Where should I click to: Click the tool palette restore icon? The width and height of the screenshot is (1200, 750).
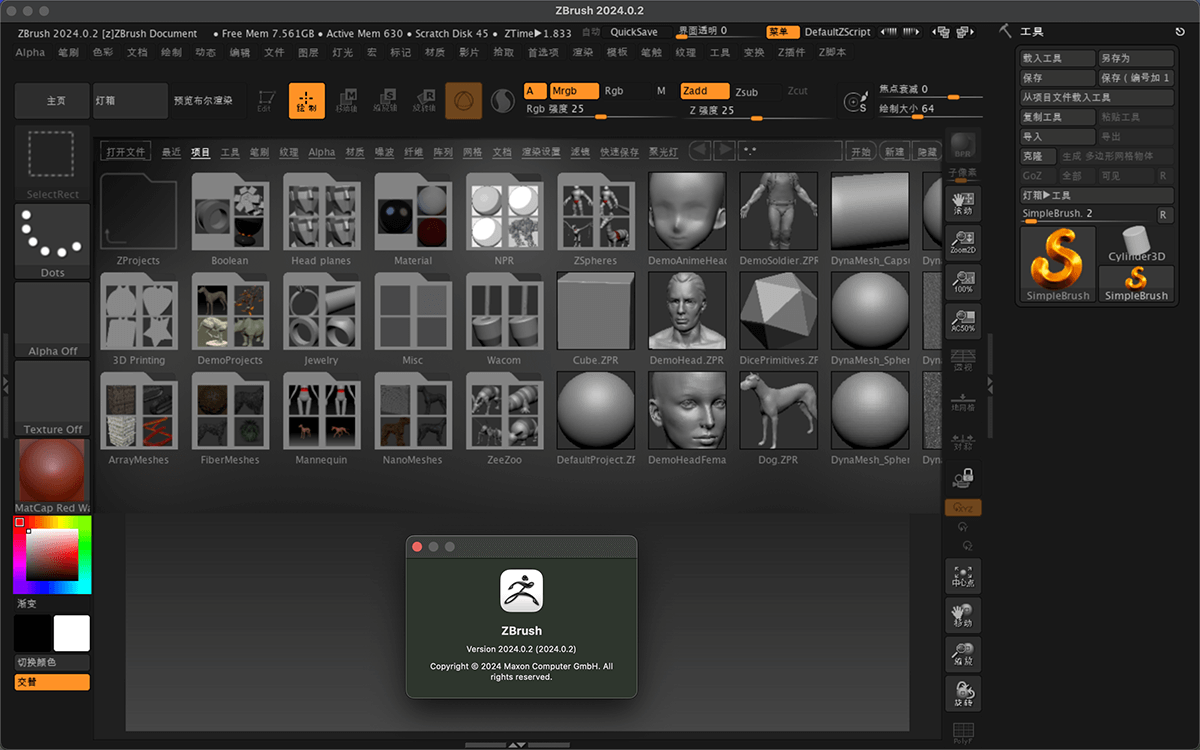(x=1180, y=32)
